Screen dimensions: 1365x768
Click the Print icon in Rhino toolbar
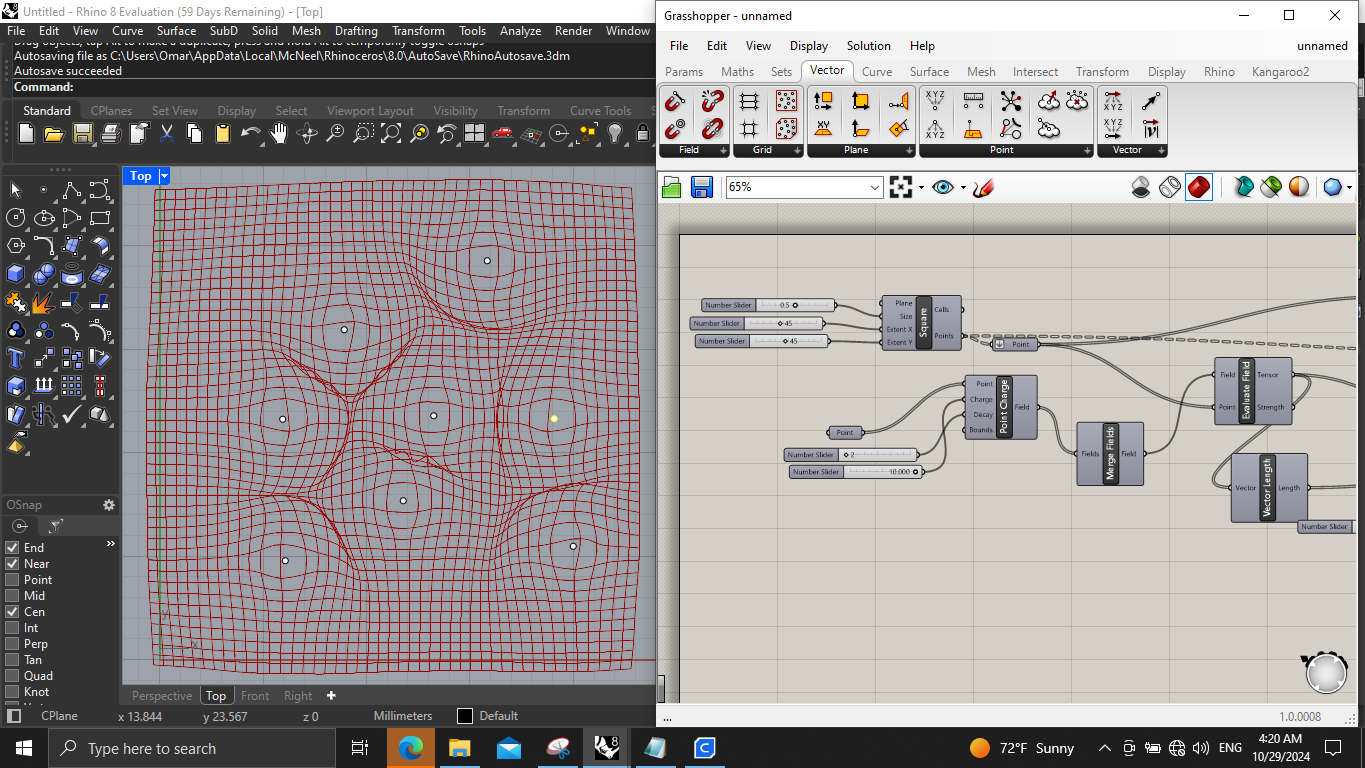coord(111,133)
